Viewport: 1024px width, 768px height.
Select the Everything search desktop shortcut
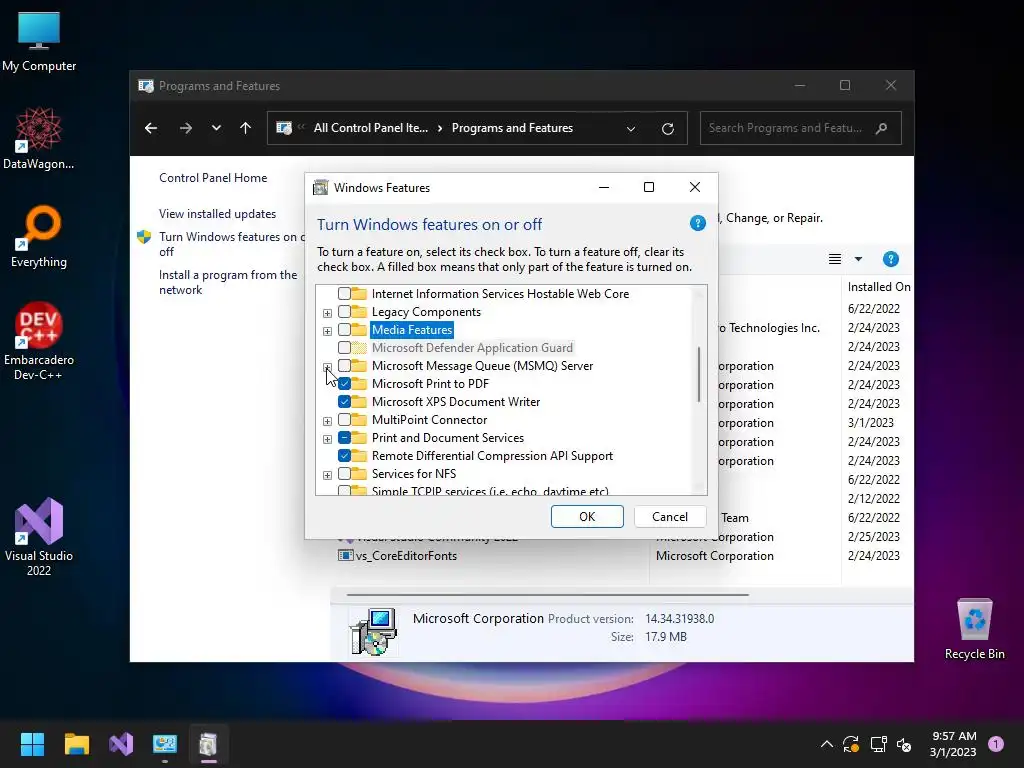click(39, 236)
